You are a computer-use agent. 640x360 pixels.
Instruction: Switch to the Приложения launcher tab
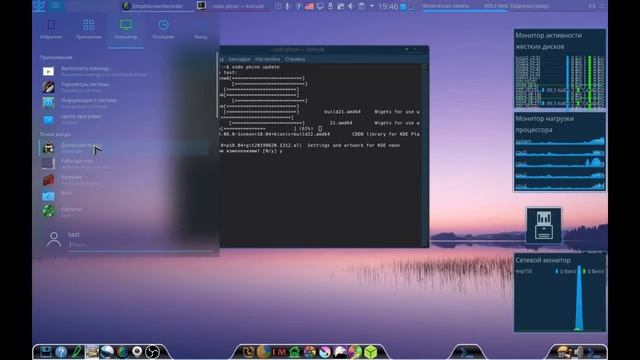coord(89,29)
